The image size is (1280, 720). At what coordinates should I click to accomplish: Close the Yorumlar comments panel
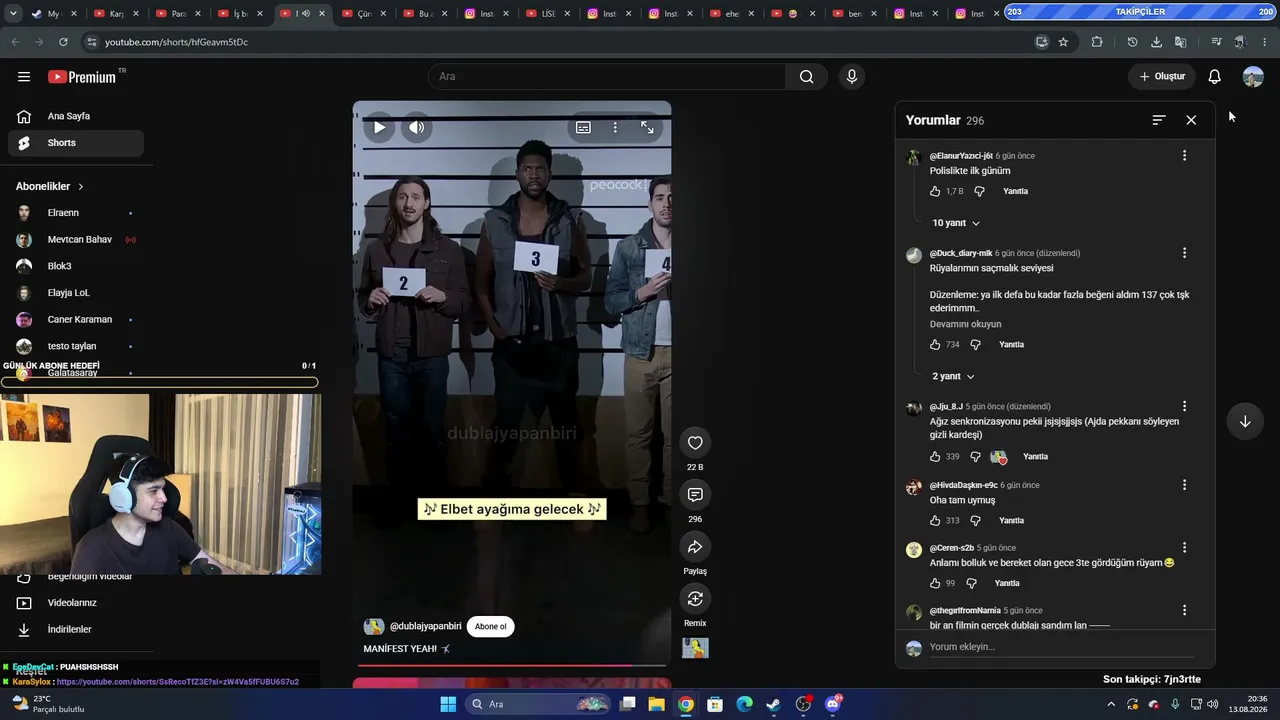[1191, 120]
